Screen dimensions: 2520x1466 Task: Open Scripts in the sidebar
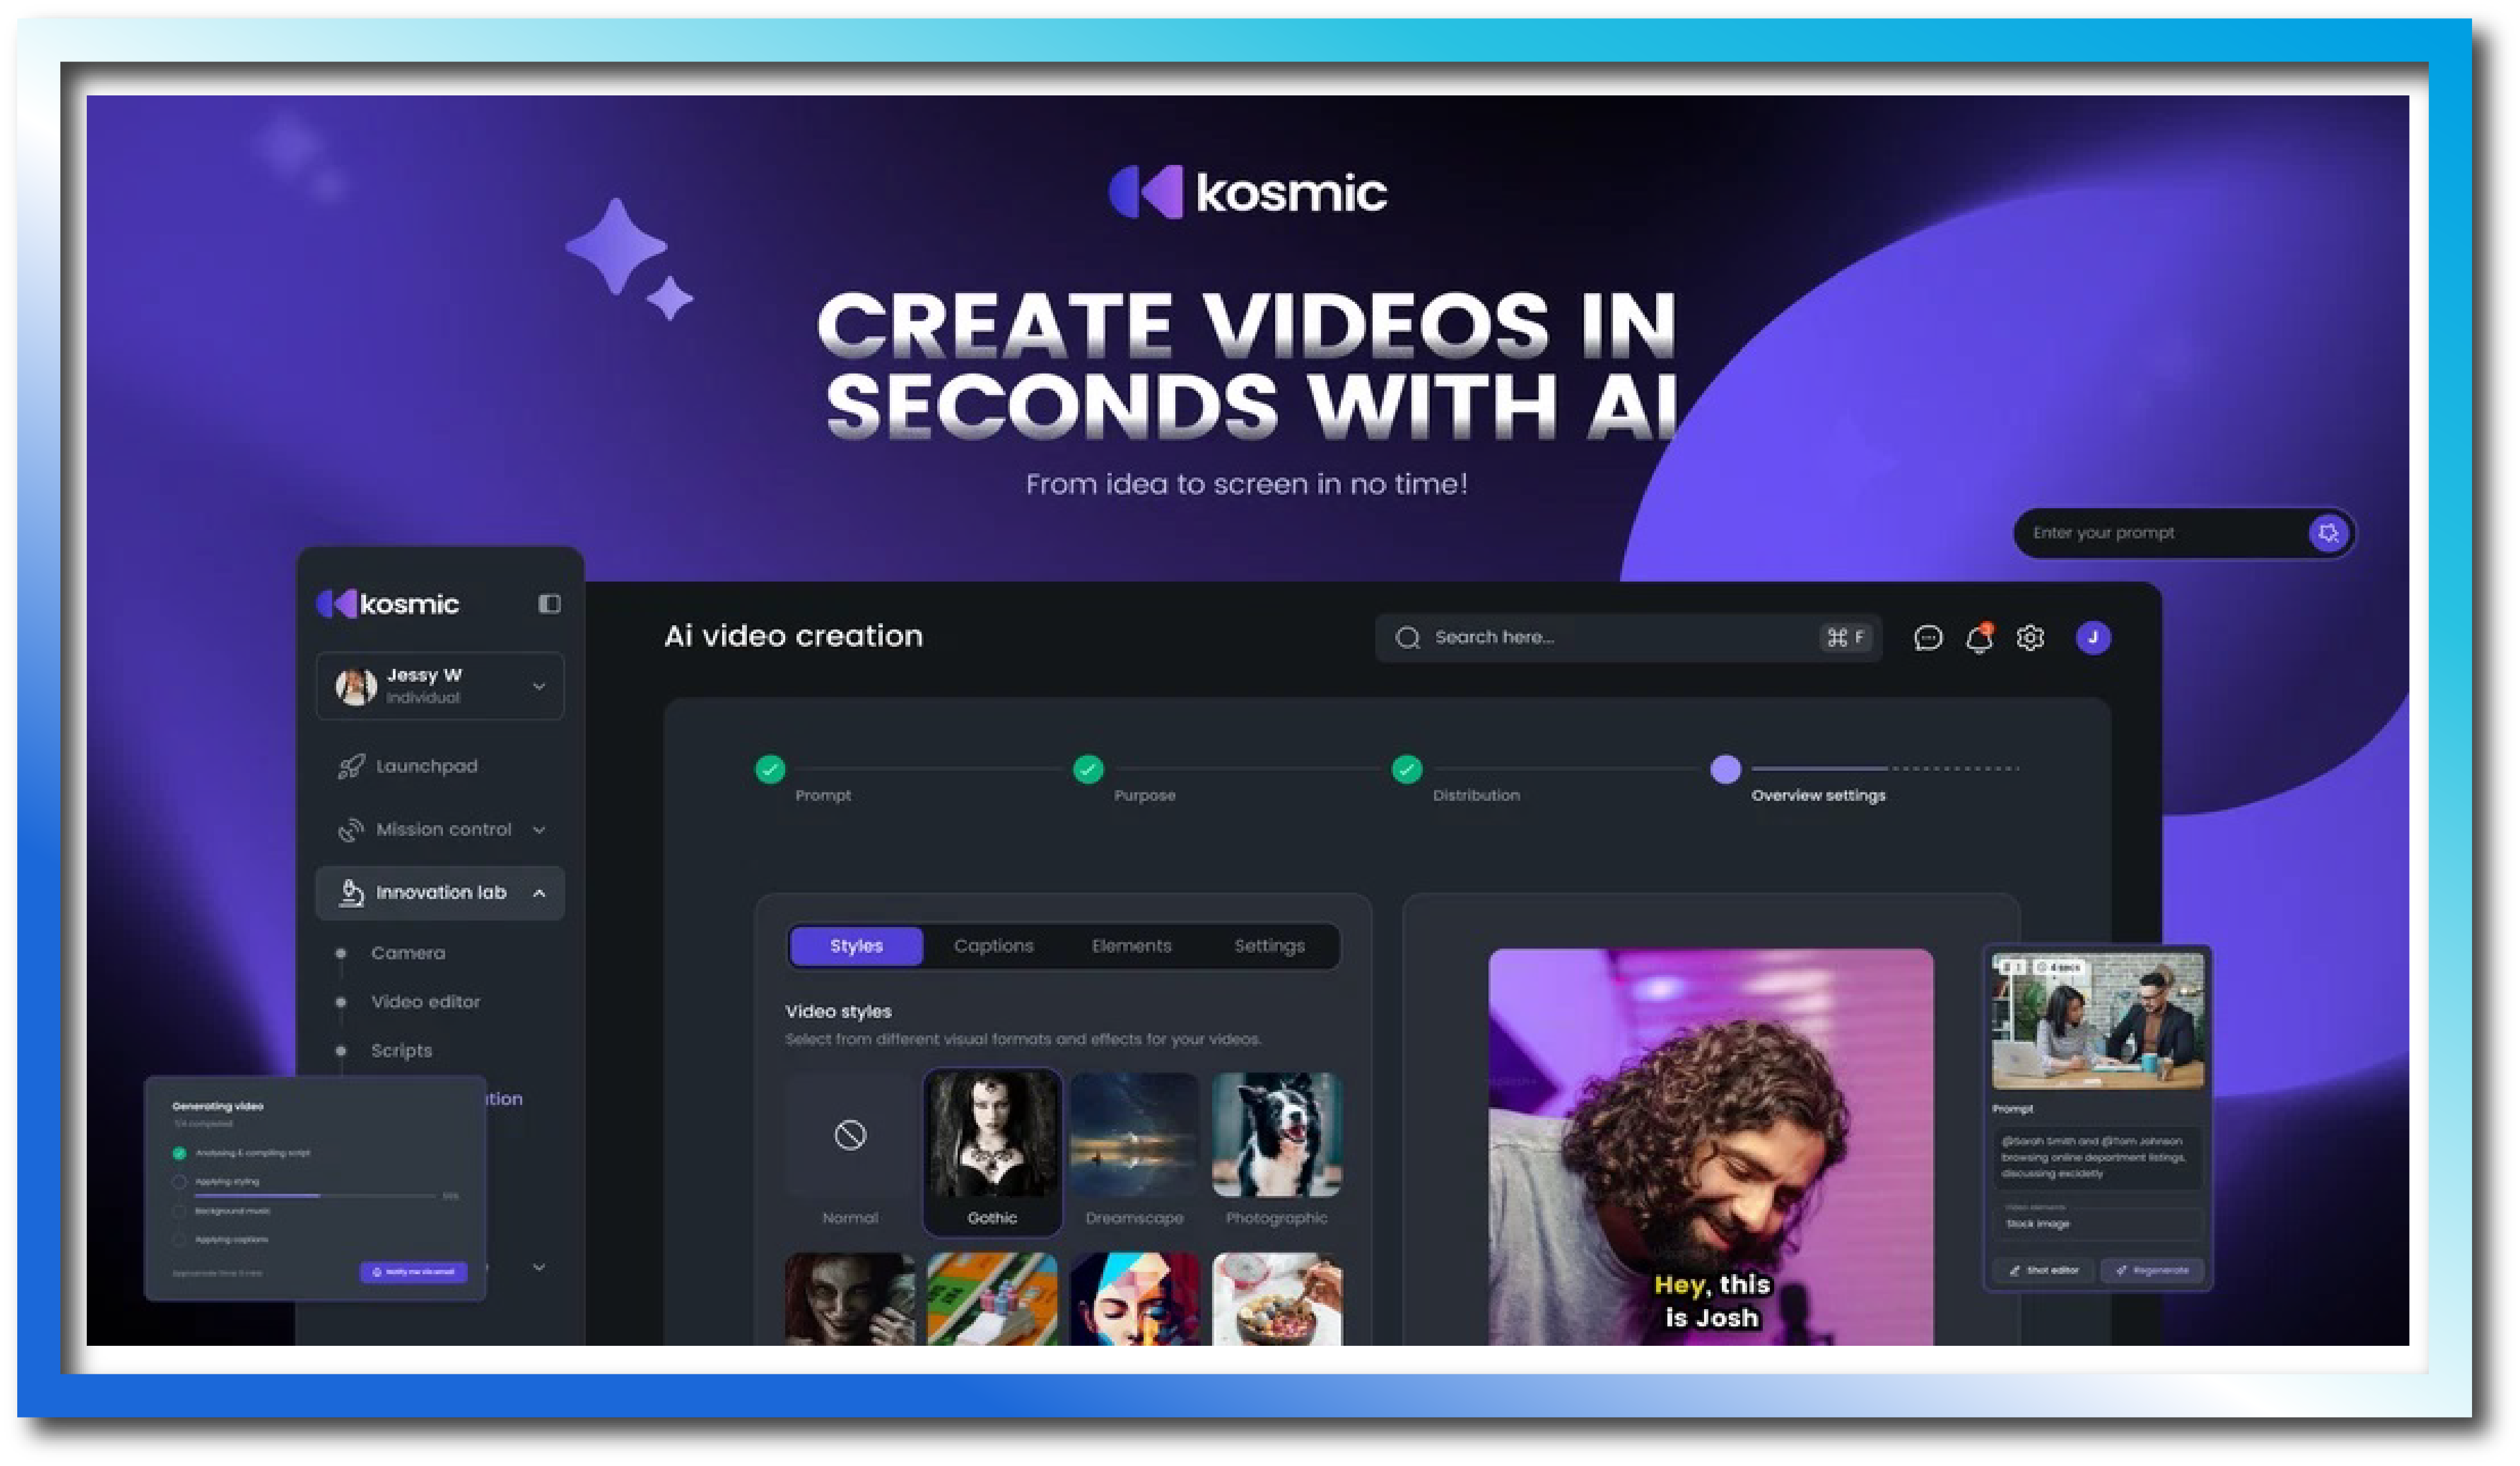tap(401, 1050)
